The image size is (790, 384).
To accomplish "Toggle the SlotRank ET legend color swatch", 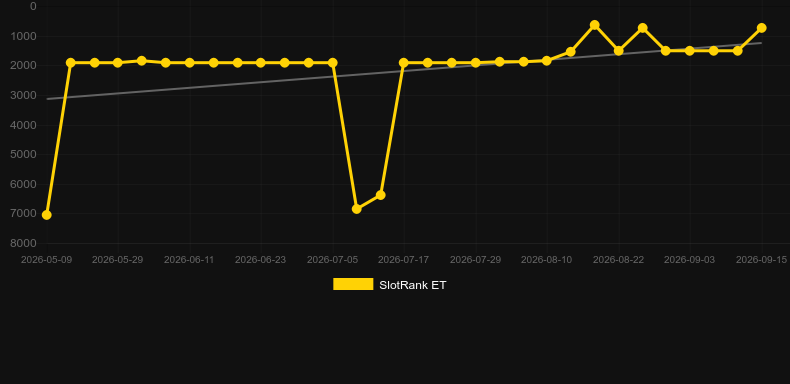I will (353, 284).
